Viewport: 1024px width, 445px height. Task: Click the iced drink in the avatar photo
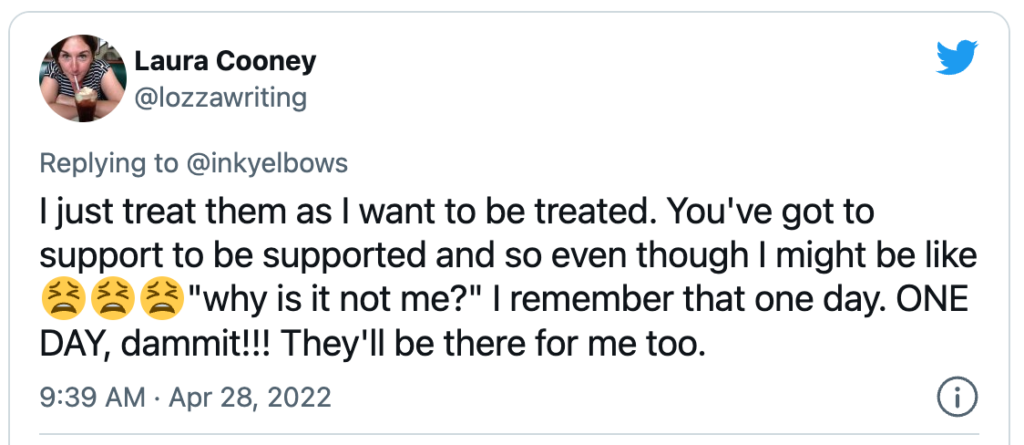click(x=85, y=105)
